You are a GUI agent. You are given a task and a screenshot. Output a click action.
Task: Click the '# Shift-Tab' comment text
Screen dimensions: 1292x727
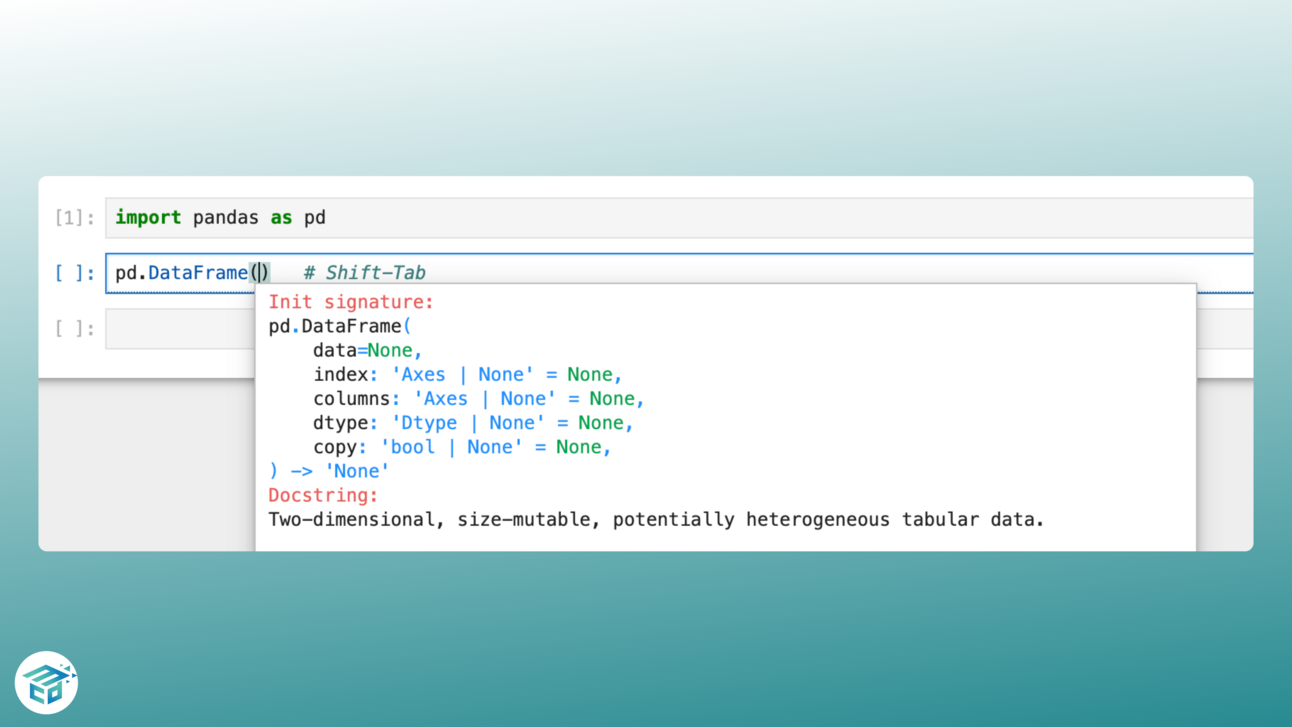[365, 273]
